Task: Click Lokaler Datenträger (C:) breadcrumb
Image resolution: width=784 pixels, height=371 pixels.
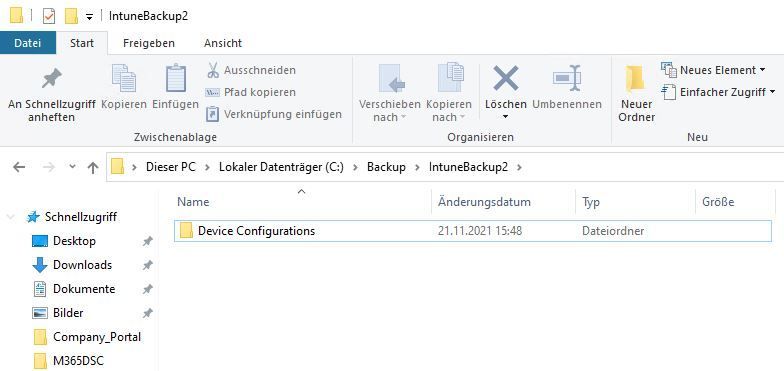Action: (281, 167)
